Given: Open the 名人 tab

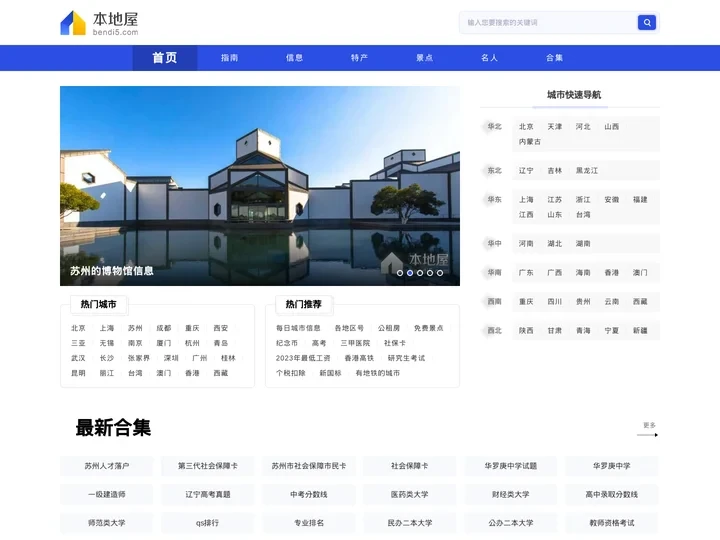Looking at the screenshot, I should pyautogui.click(x=489, y=58).
